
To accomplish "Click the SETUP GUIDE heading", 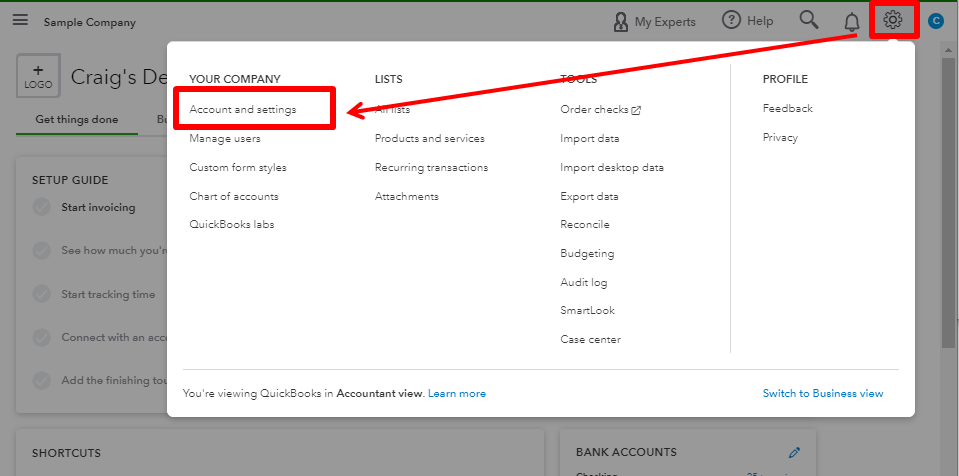I will coord(70,180).
